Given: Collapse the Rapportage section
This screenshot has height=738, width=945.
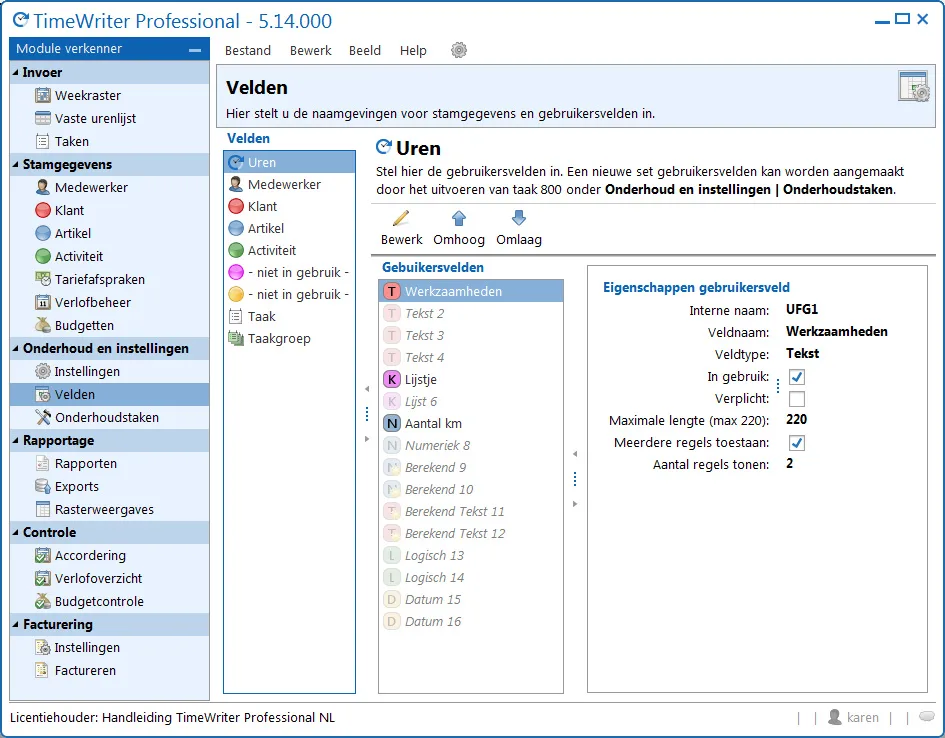Looking at the screenshot, I should 16,440.
